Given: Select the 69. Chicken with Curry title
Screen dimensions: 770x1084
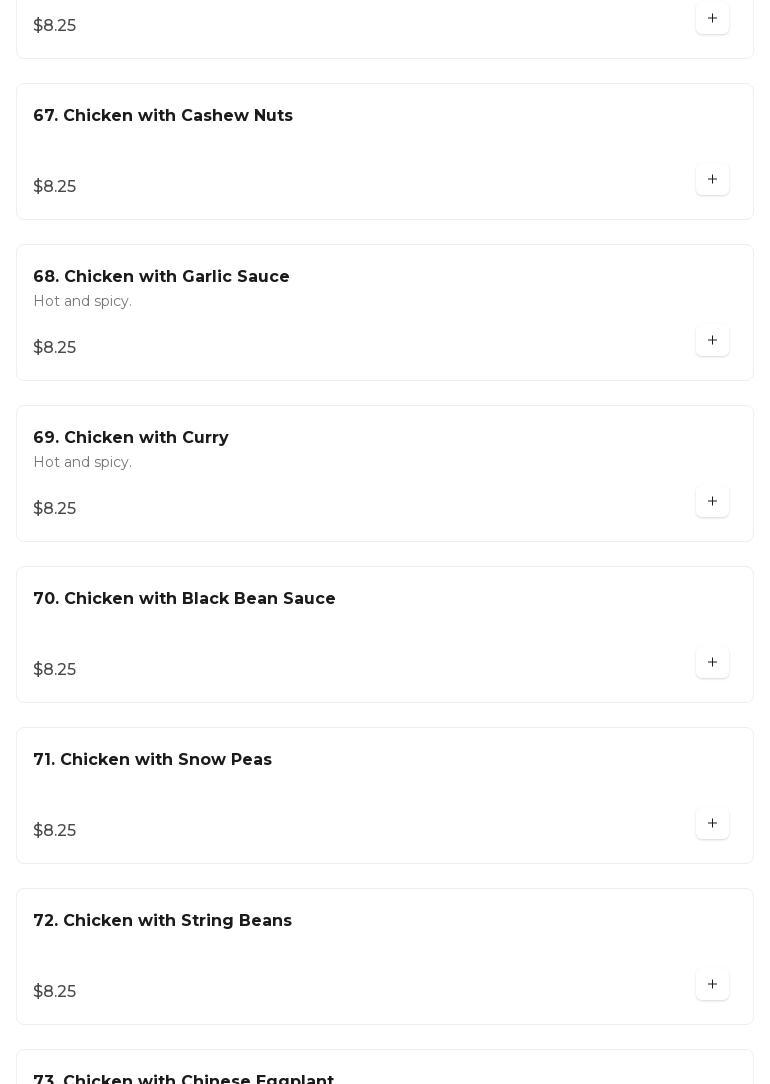Looking at the screenshot, I should (131, 438).
